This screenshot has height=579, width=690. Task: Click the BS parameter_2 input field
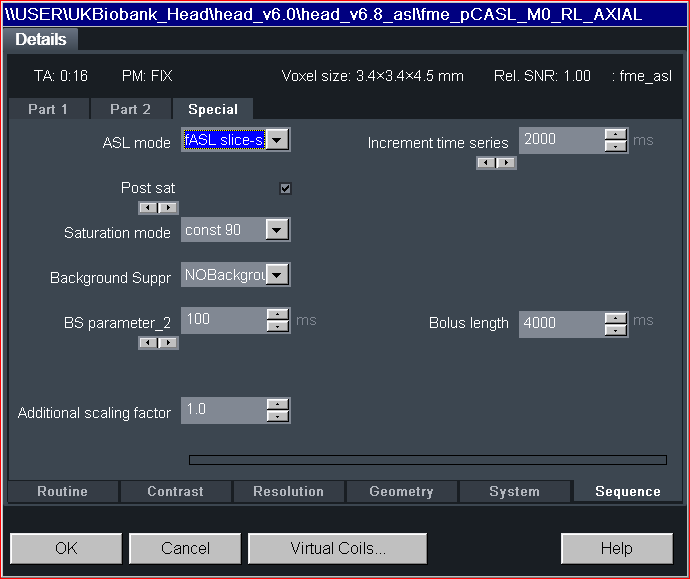pyautogui.click(x=224, y=320)
